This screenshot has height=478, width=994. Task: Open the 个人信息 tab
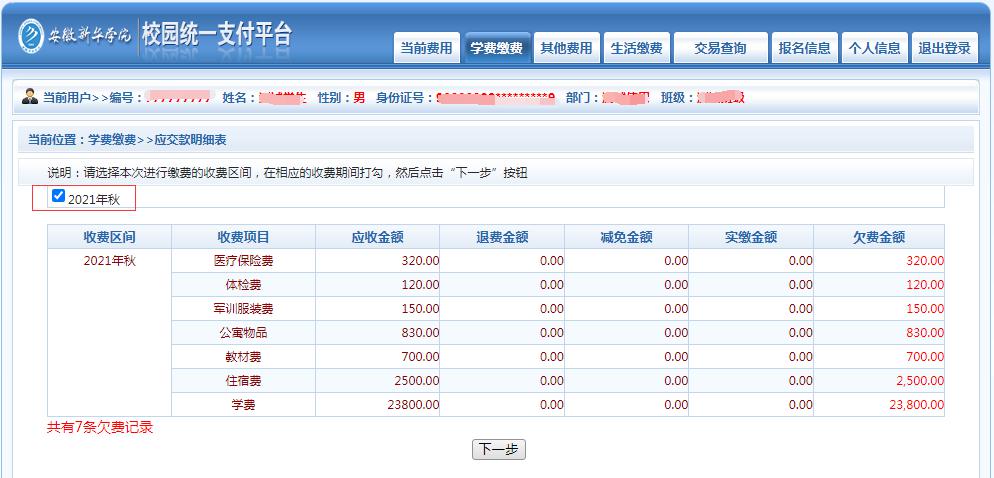click(874, 48)
